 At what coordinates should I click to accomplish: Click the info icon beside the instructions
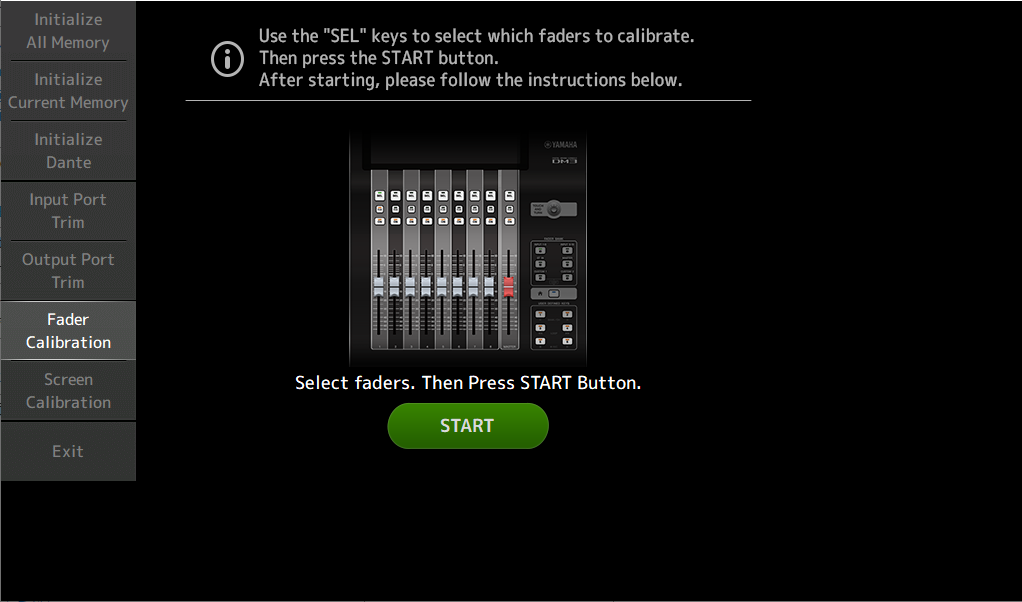pos(227,59)
